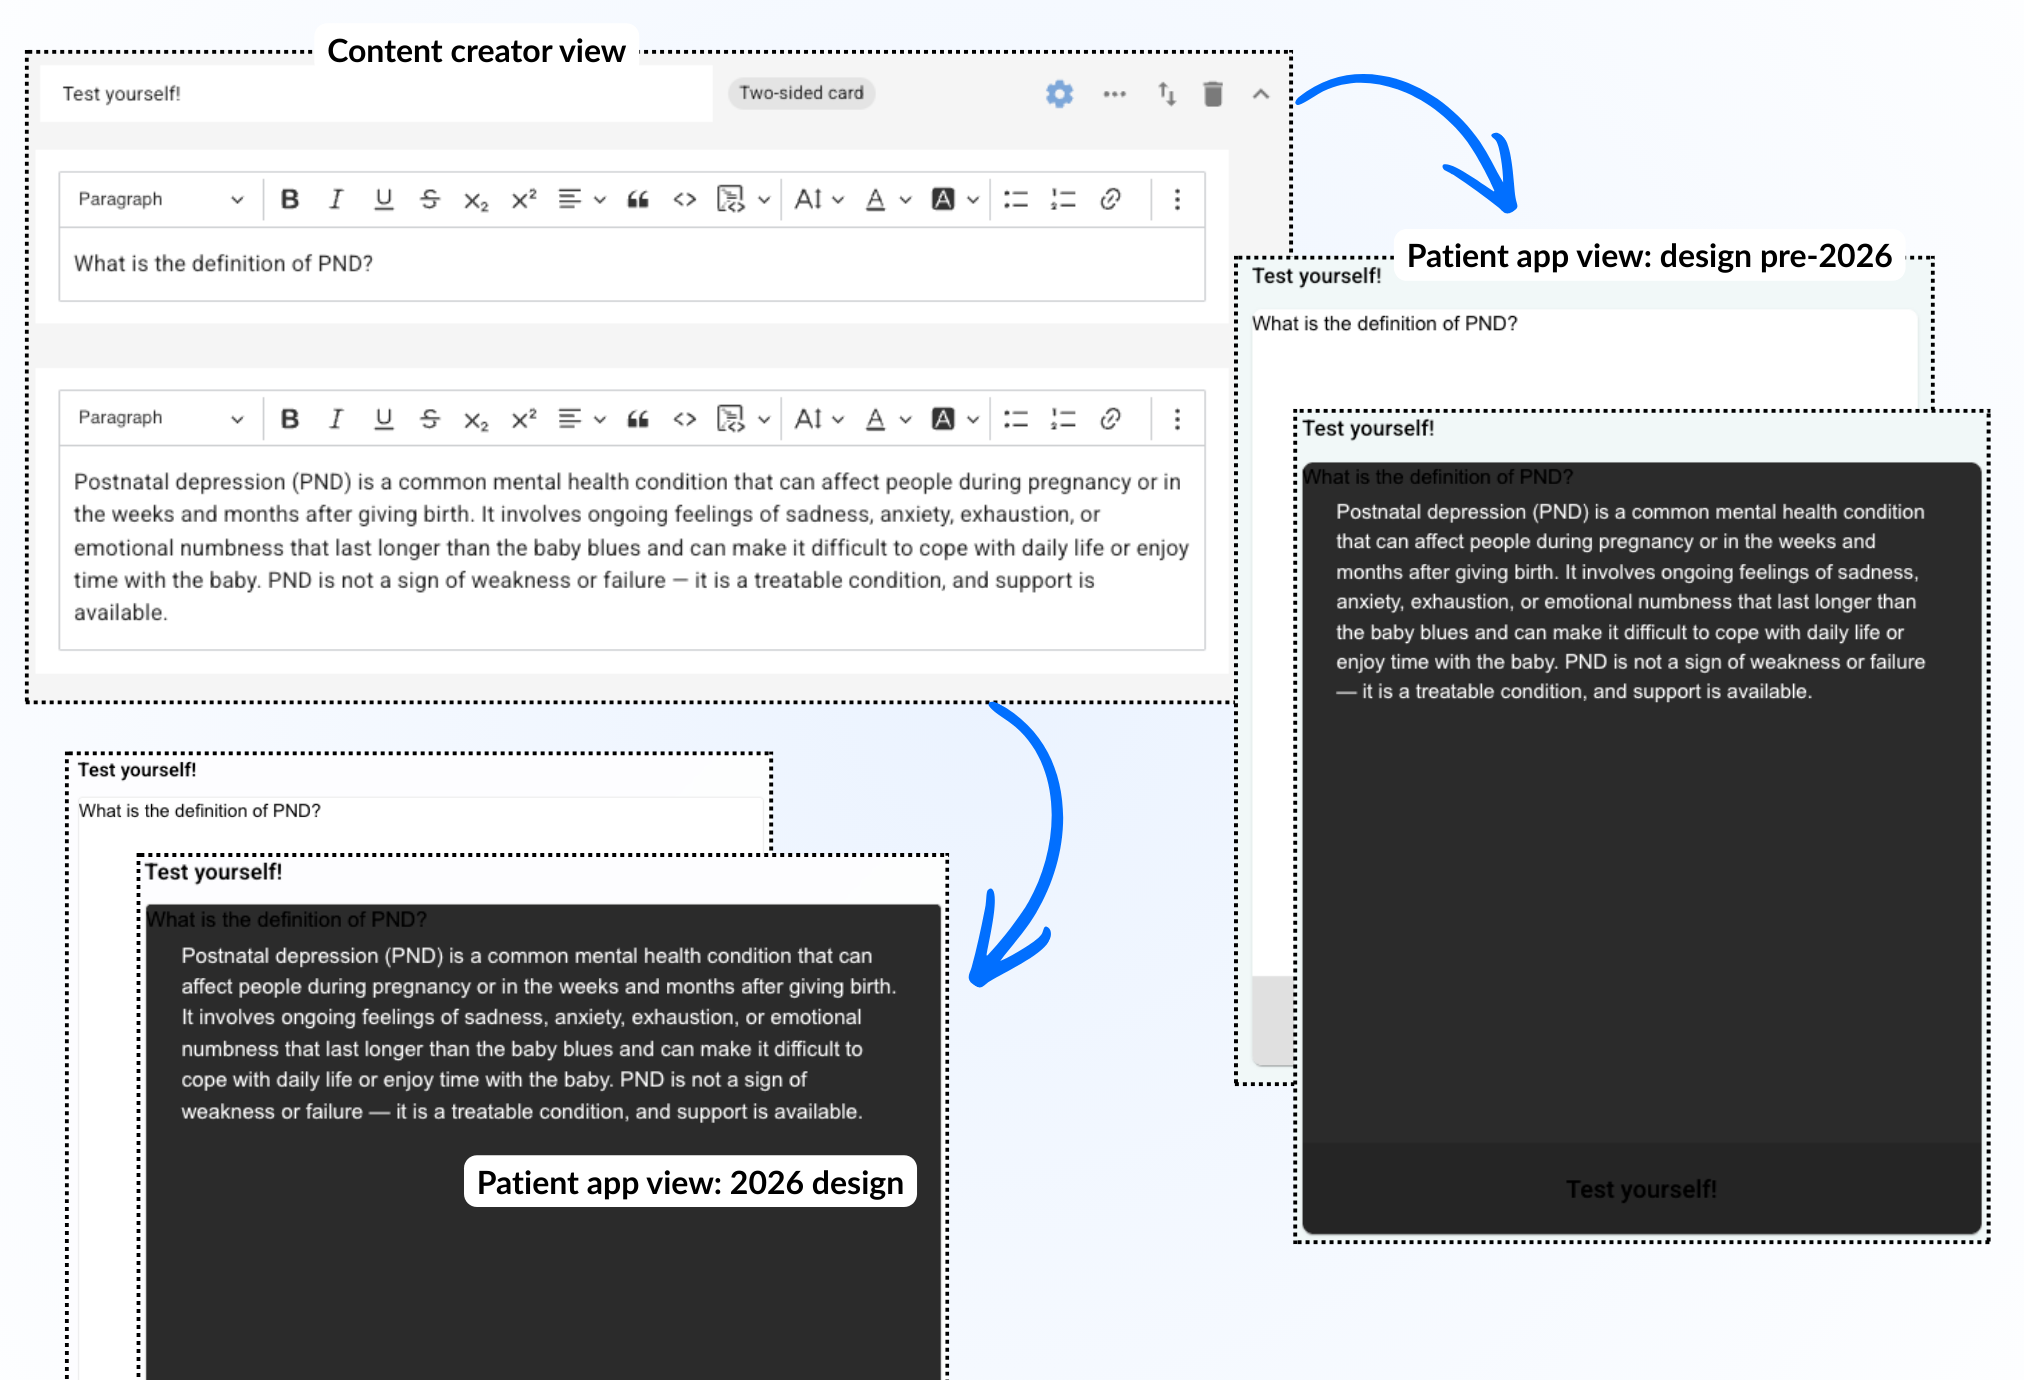Click the reorder up-down arrows icon
This screenshot has height=1380, width=2024.
tap(1166, 94)
